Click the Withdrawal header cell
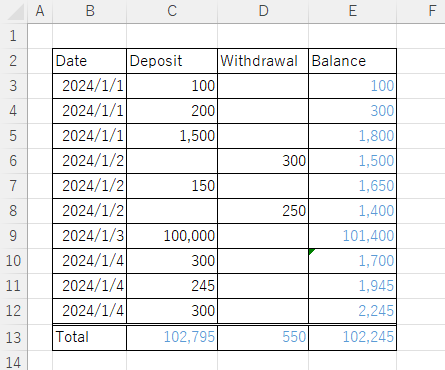445x370 pixels. pyautogui.click(x=263, y=61)
